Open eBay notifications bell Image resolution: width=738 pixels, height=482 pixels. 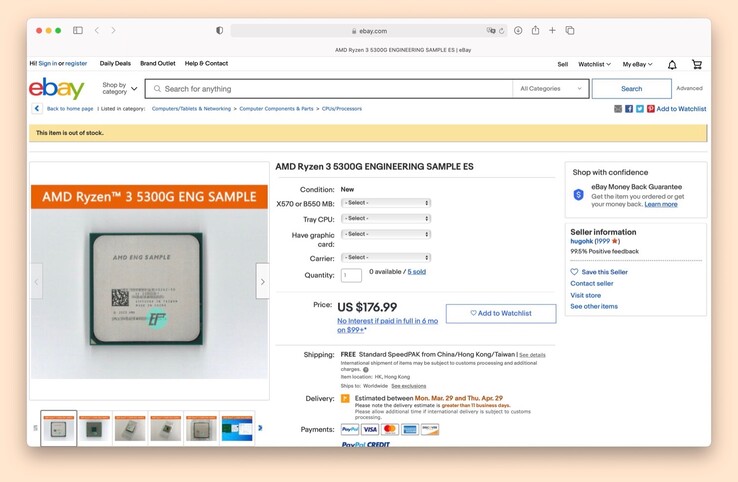point(672,64)
